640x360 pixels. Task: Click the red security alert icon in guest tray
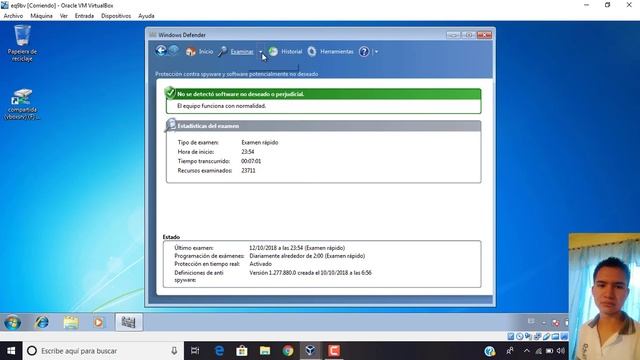point(556,323)
